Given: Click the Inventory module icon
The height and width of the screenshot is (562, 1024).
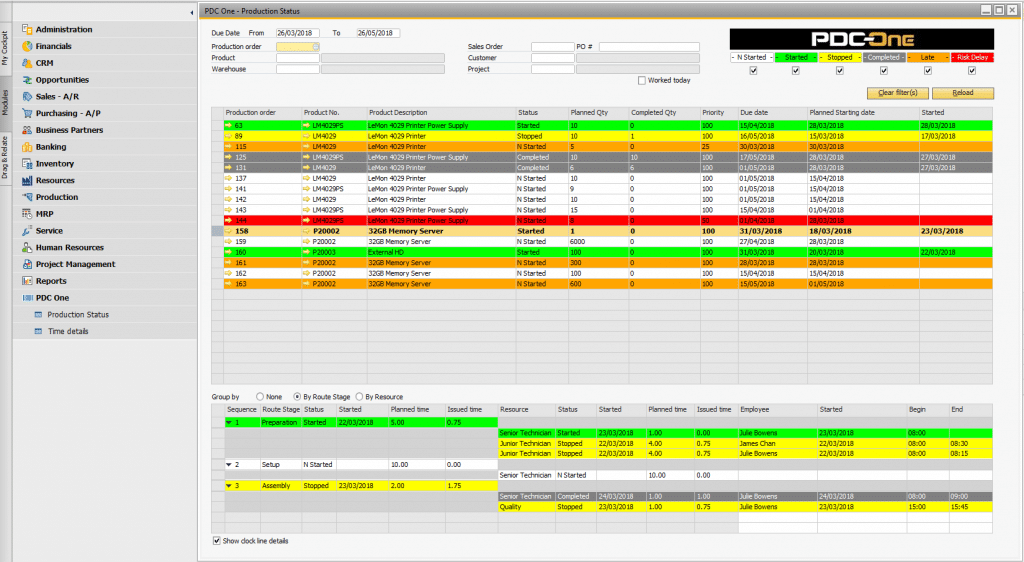Looking at the screenshot, I should point(27,164).
